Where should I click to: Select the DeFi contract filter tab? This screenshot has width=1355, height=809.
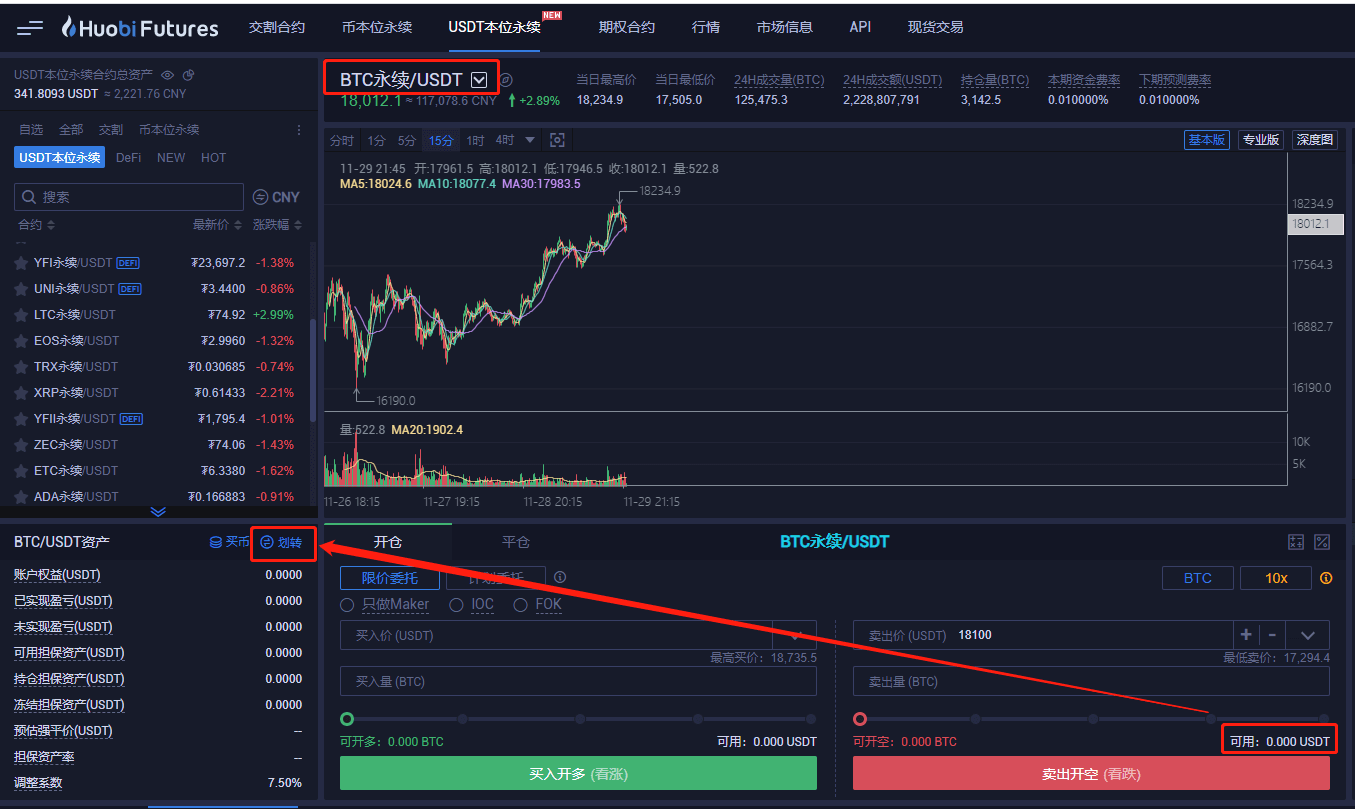pos(128,158)
